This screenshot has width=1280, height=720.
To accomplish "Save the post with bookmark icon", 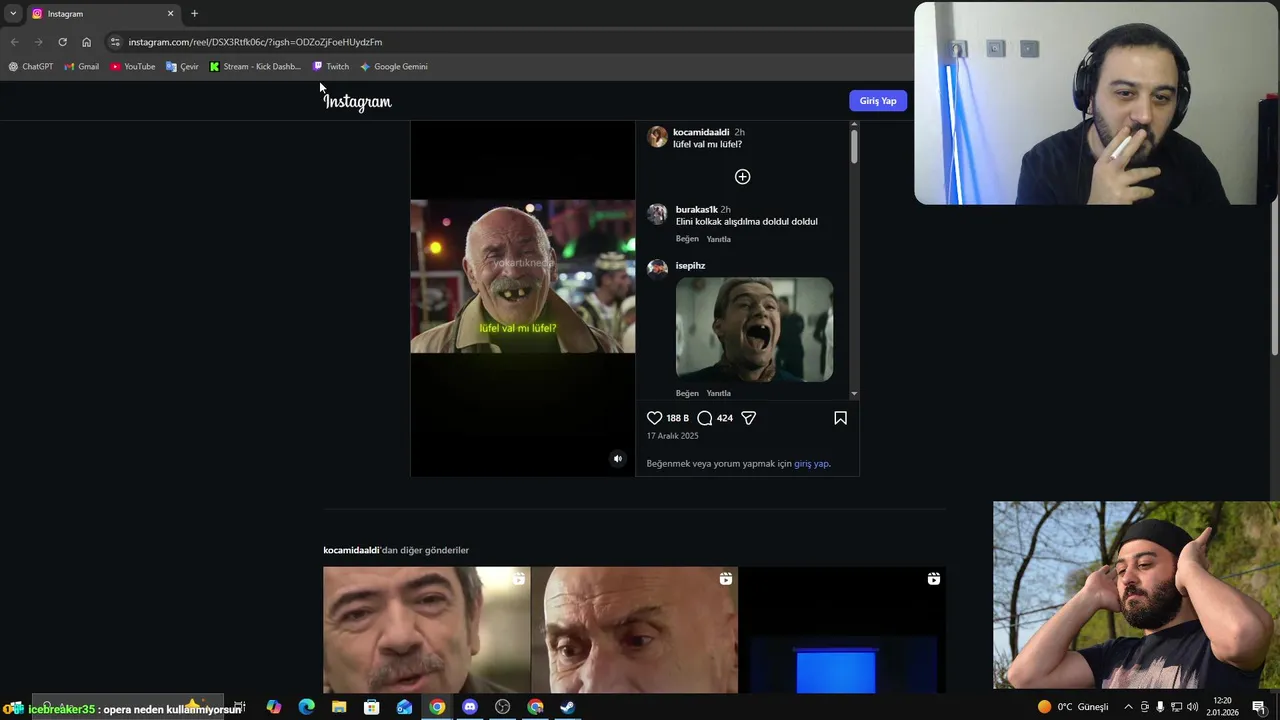I will point(840,418).
